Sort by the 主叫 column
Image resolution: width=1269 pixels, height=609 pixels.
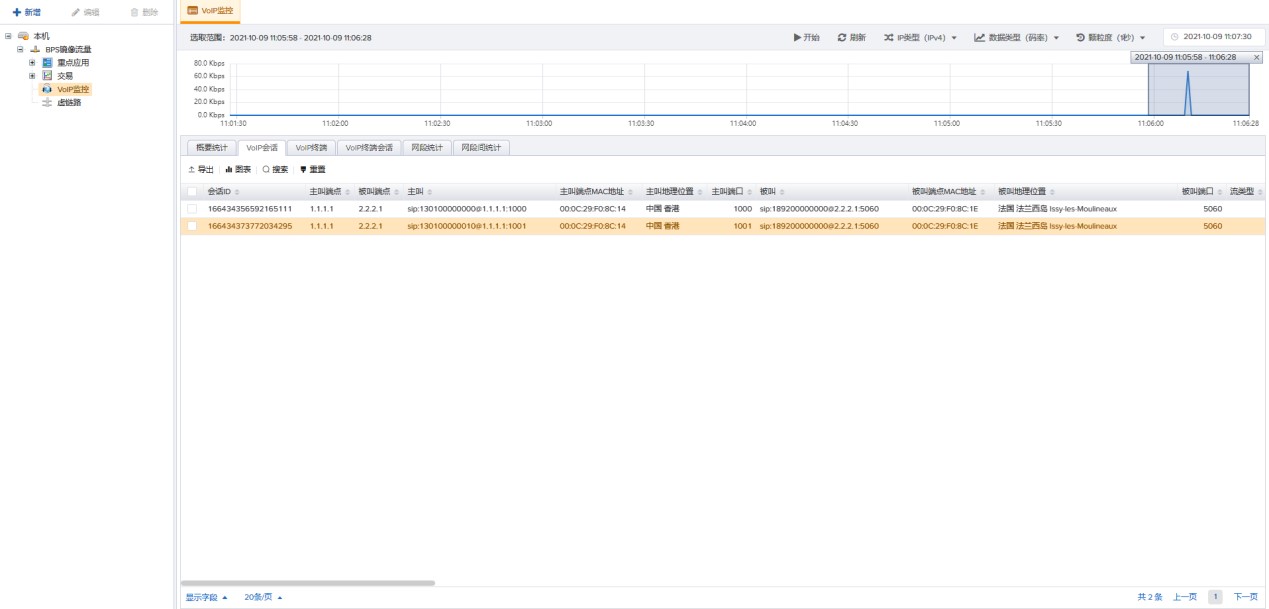coord(418,191)
